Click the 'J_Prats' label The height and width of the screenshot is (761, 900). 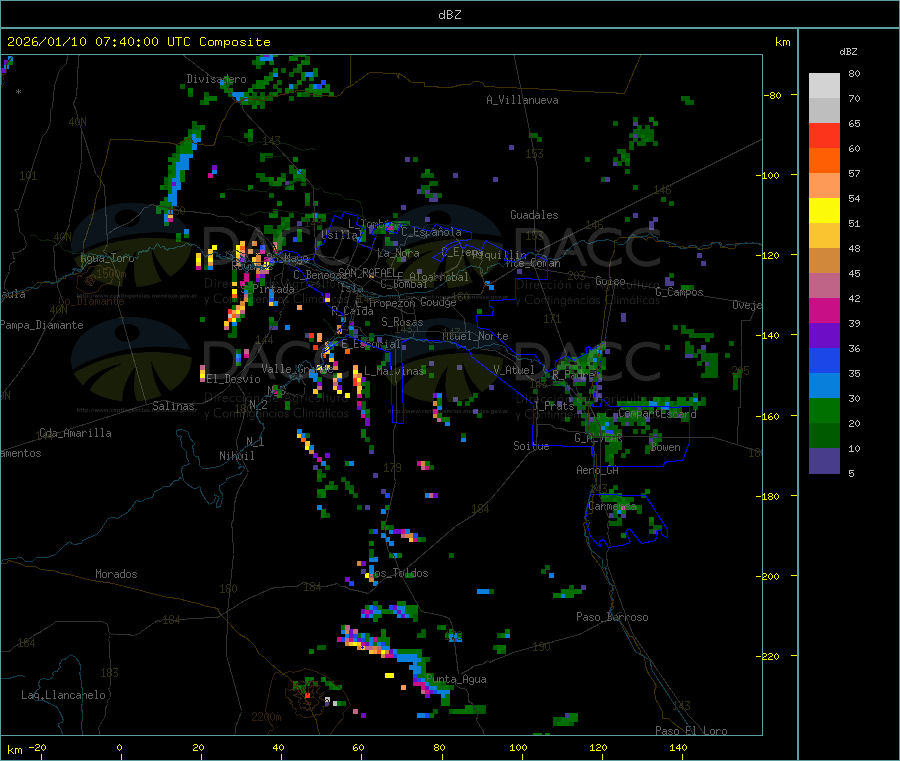pos(554,406)
